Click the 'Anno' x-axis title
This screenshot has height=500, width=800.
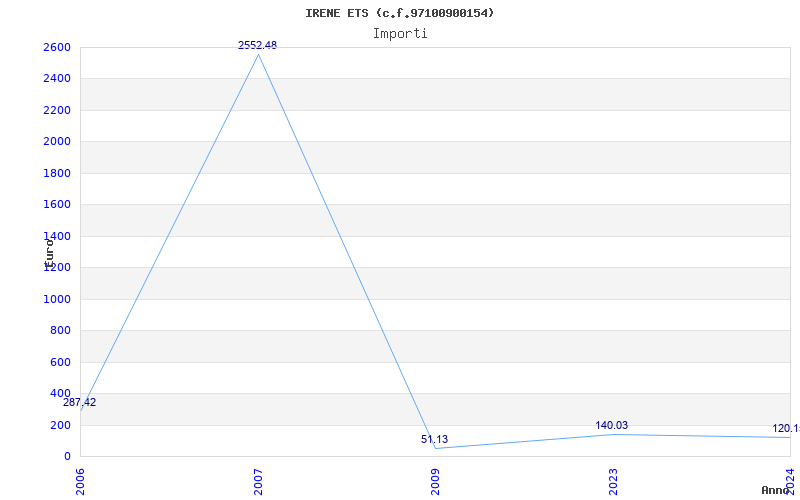click(775, 490)
